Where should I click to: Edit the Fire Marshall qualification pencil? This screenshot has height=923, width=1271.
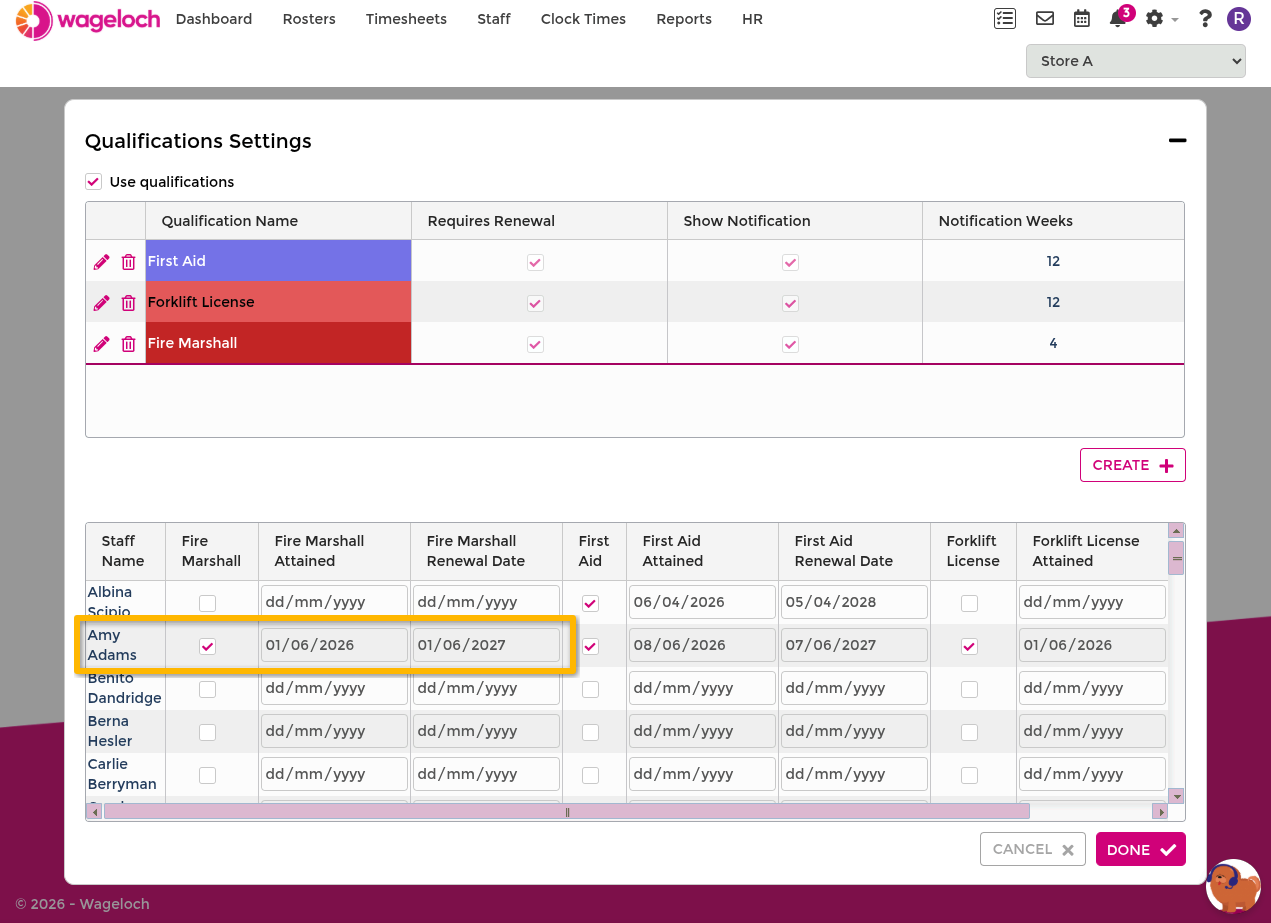tap(101, 344)
